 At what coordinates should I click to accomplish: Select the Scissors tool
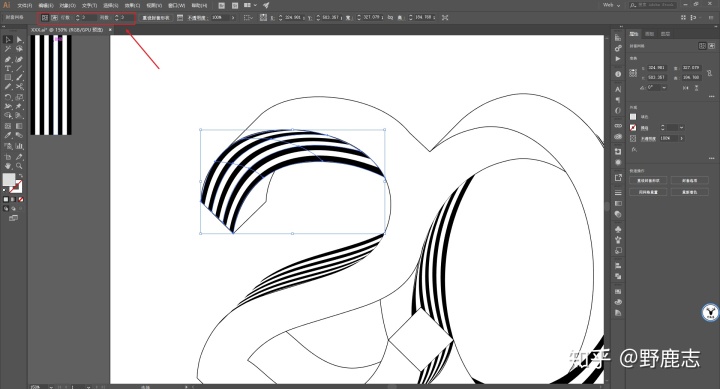click(x=19, y=87)
